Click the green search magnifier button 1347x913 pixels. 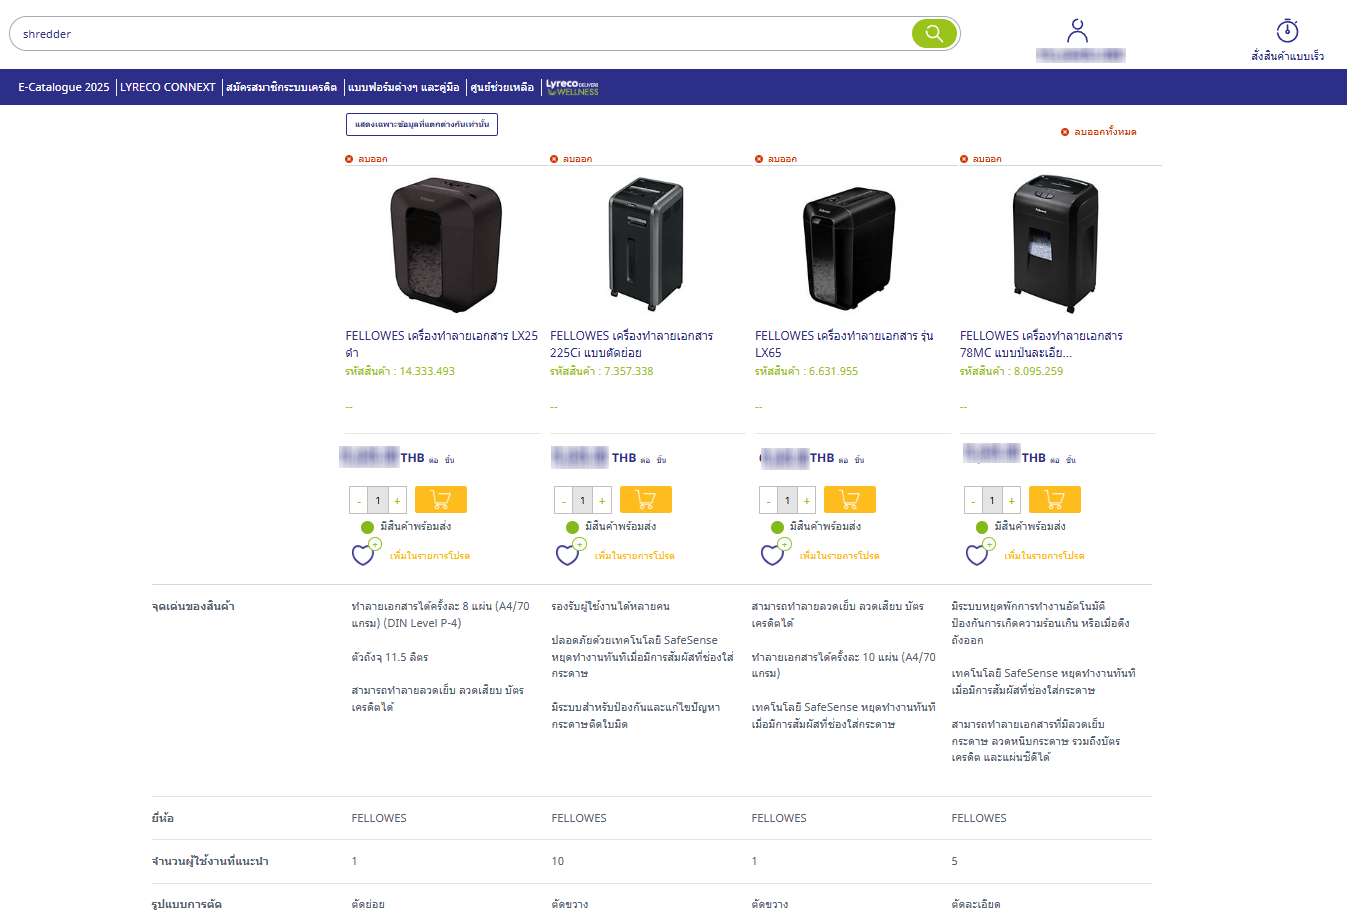[x=934, y=34]
